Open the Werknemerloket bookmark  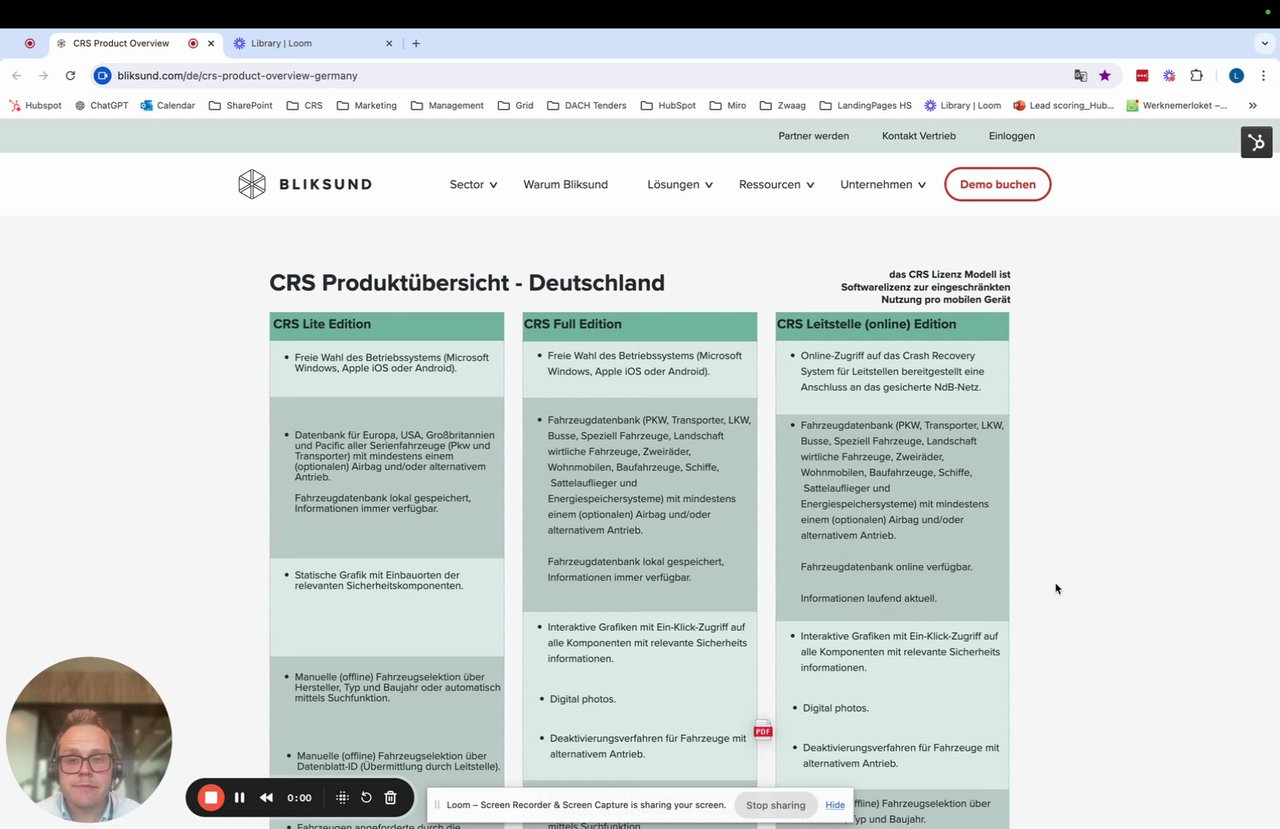tap(1177, 105)
